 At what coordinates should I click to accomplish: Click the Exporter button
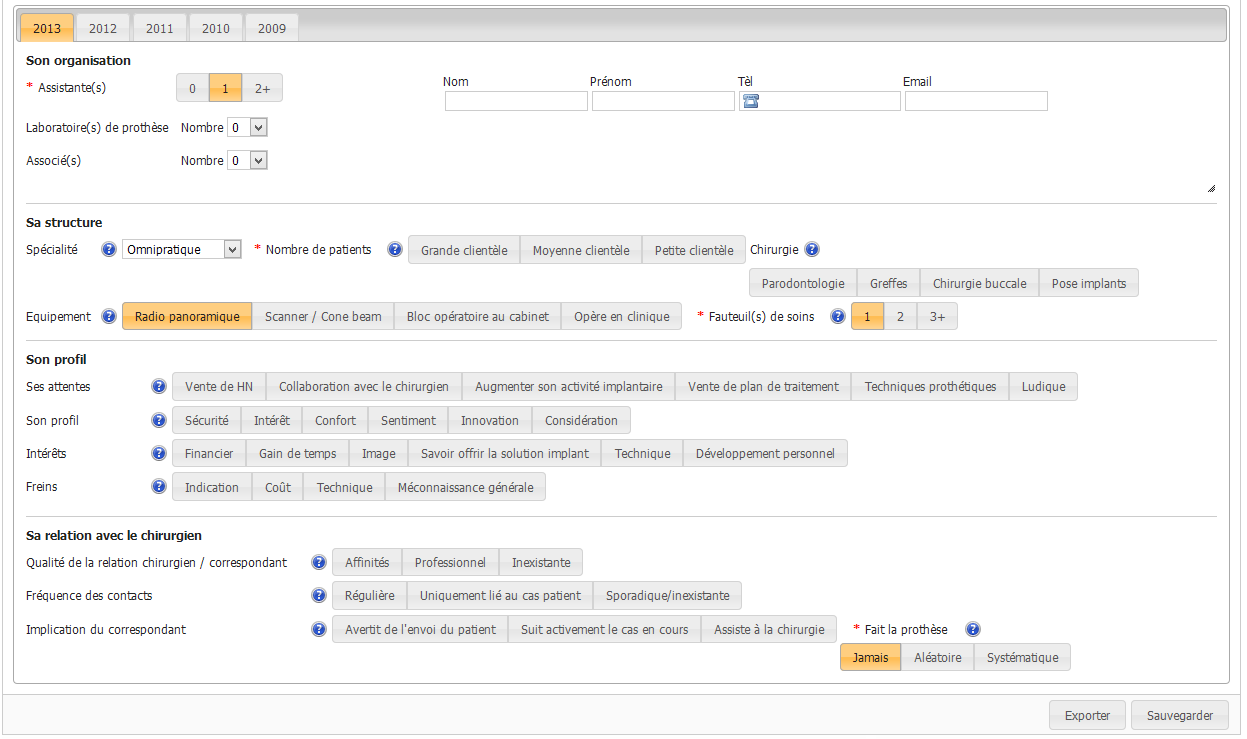[1087, 716]
